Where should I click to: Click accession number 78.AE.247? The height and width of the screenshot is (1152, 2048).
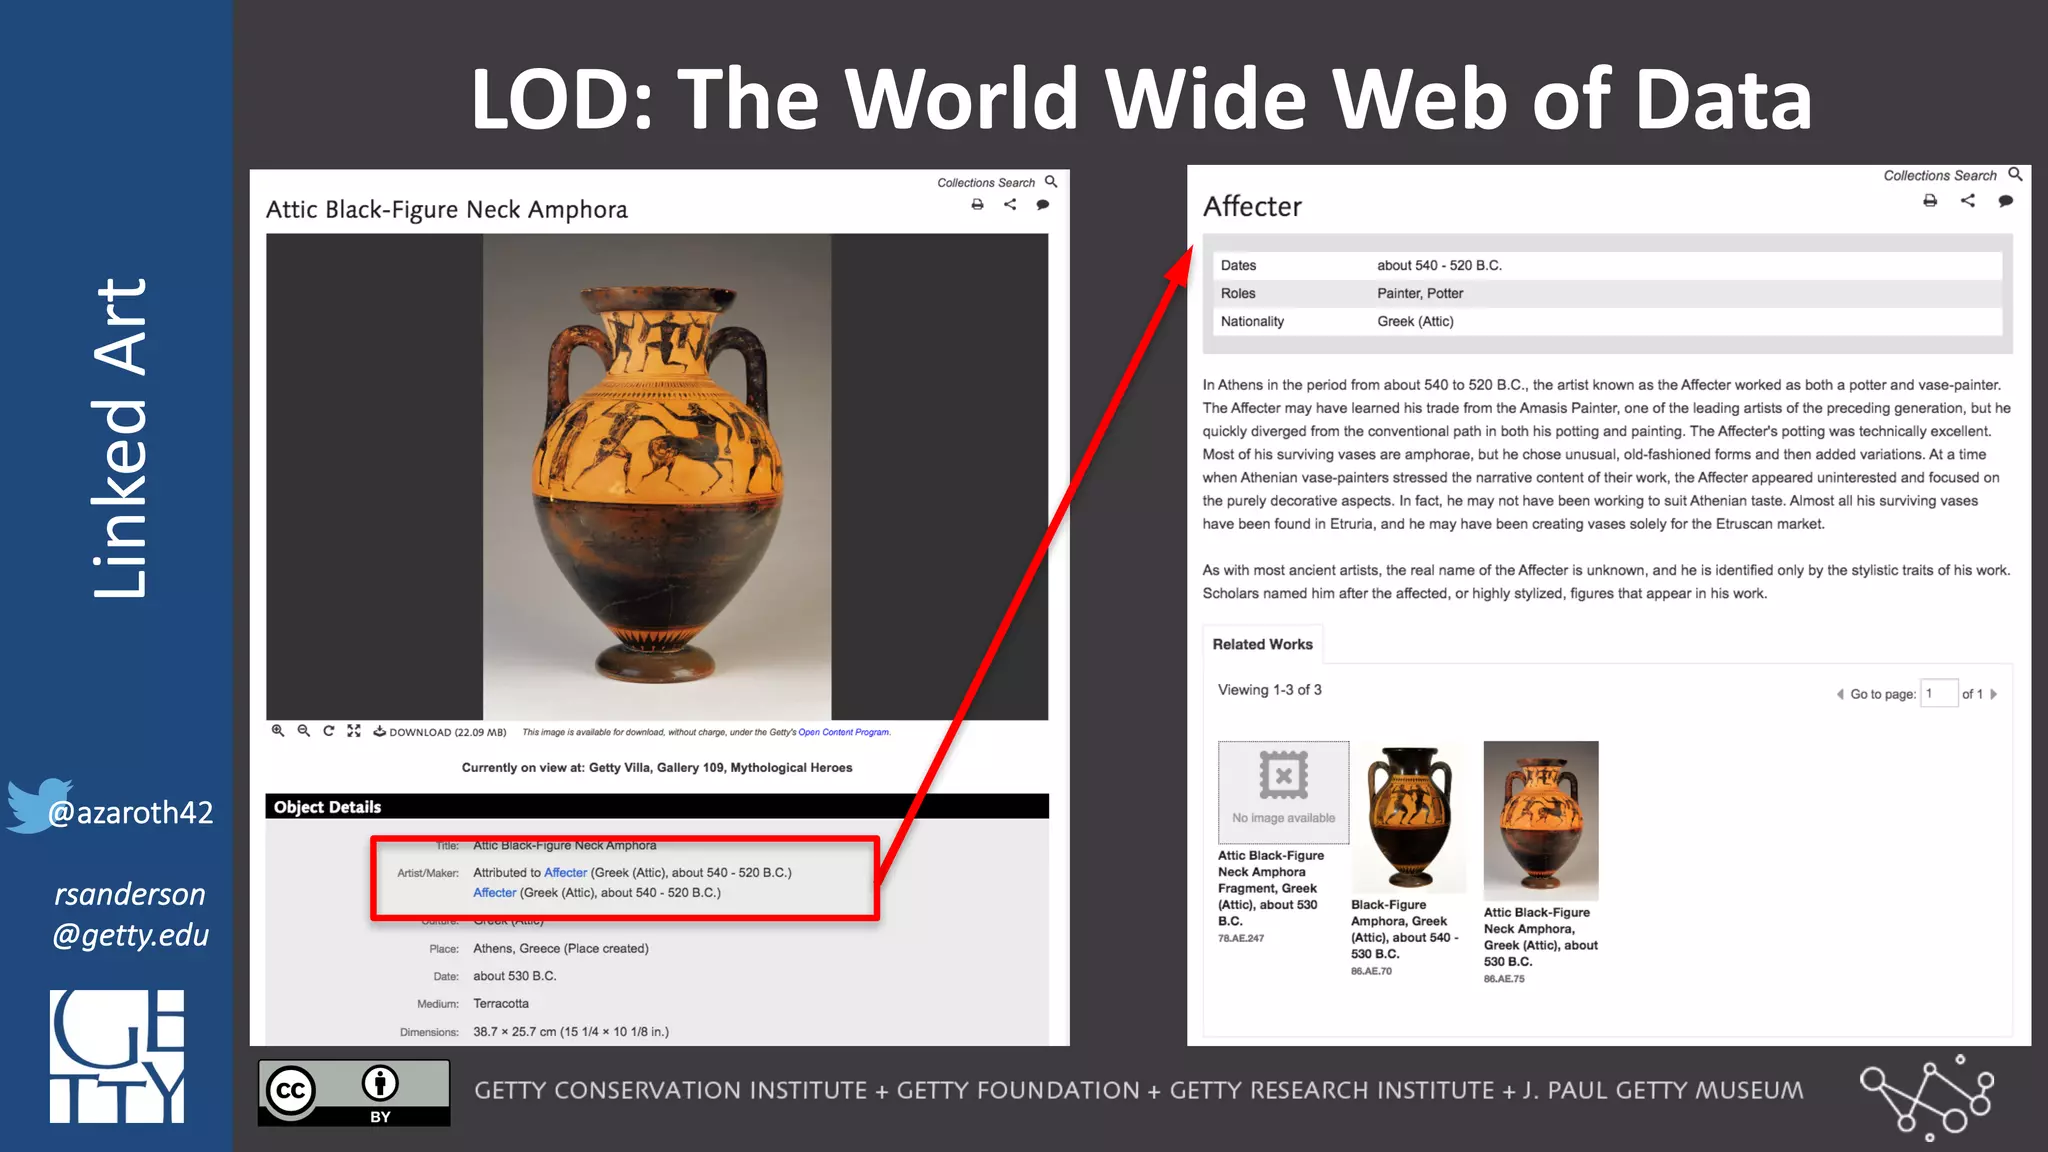(x=1241, y=939)
